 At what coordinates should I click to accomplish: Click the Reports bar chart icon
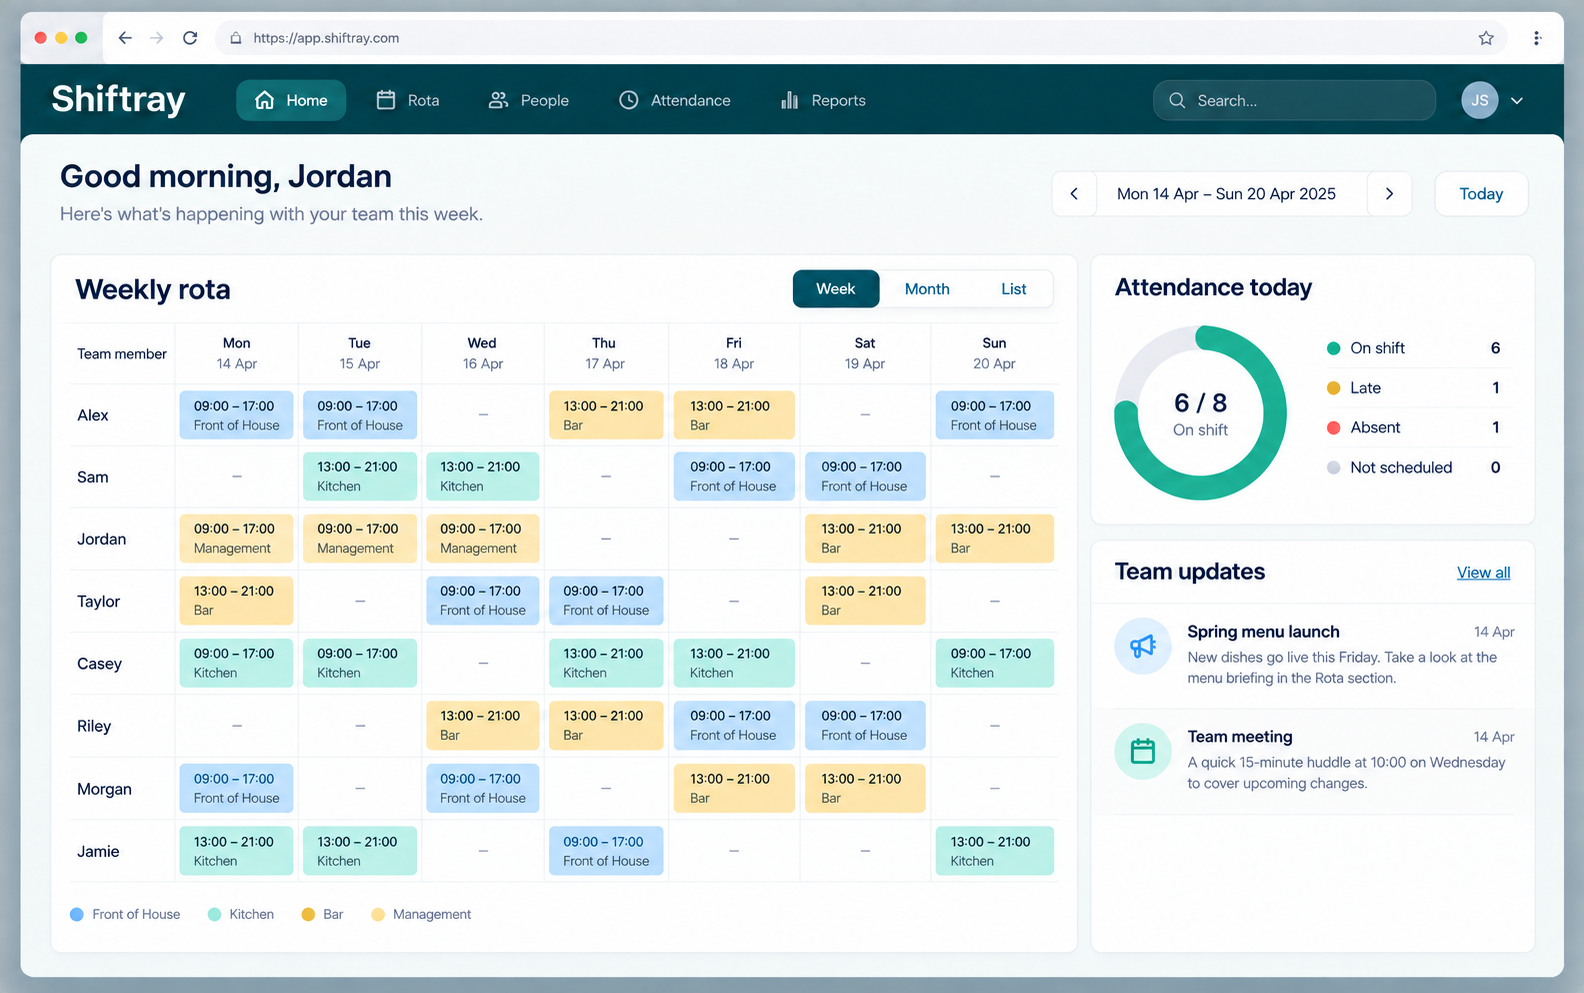(790, 100)
